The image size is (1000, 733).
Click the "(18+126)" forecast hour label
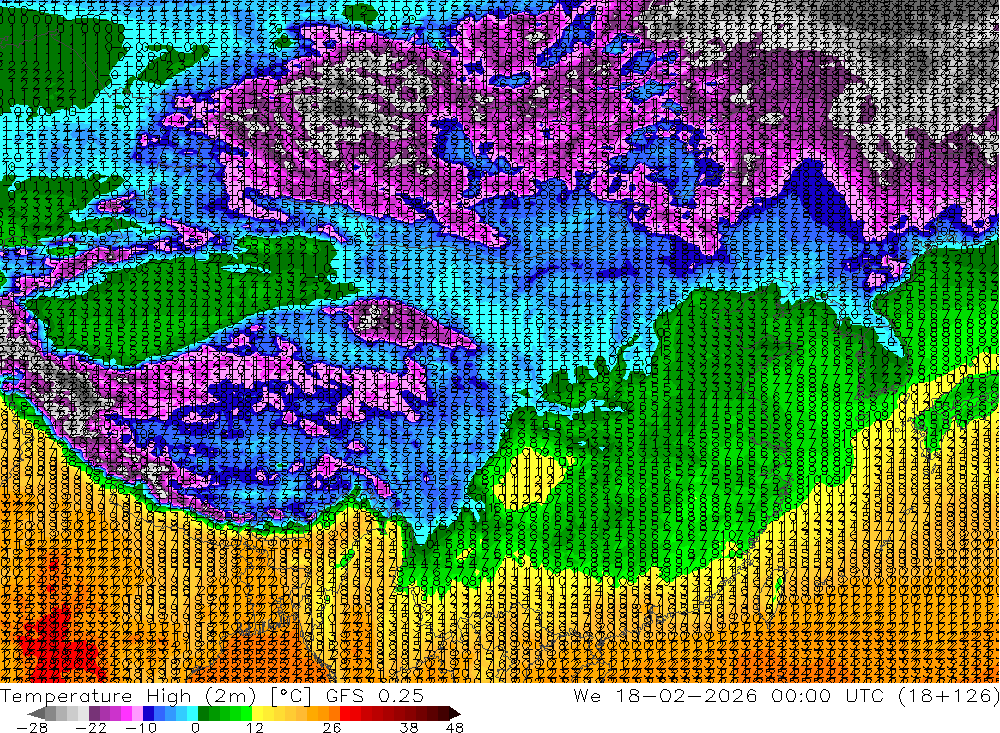pyautogui.click(x=948, y=695)
